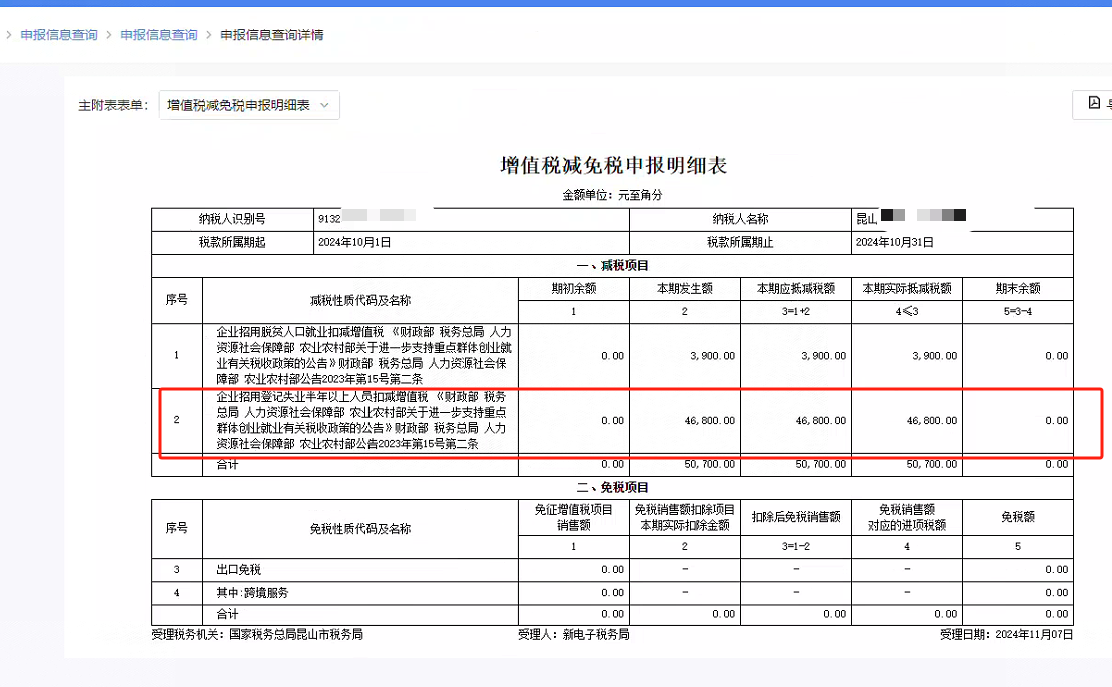
Task: Click the 一、减税项目 section header
Action: pyautogui.click(x=613, y=265)
